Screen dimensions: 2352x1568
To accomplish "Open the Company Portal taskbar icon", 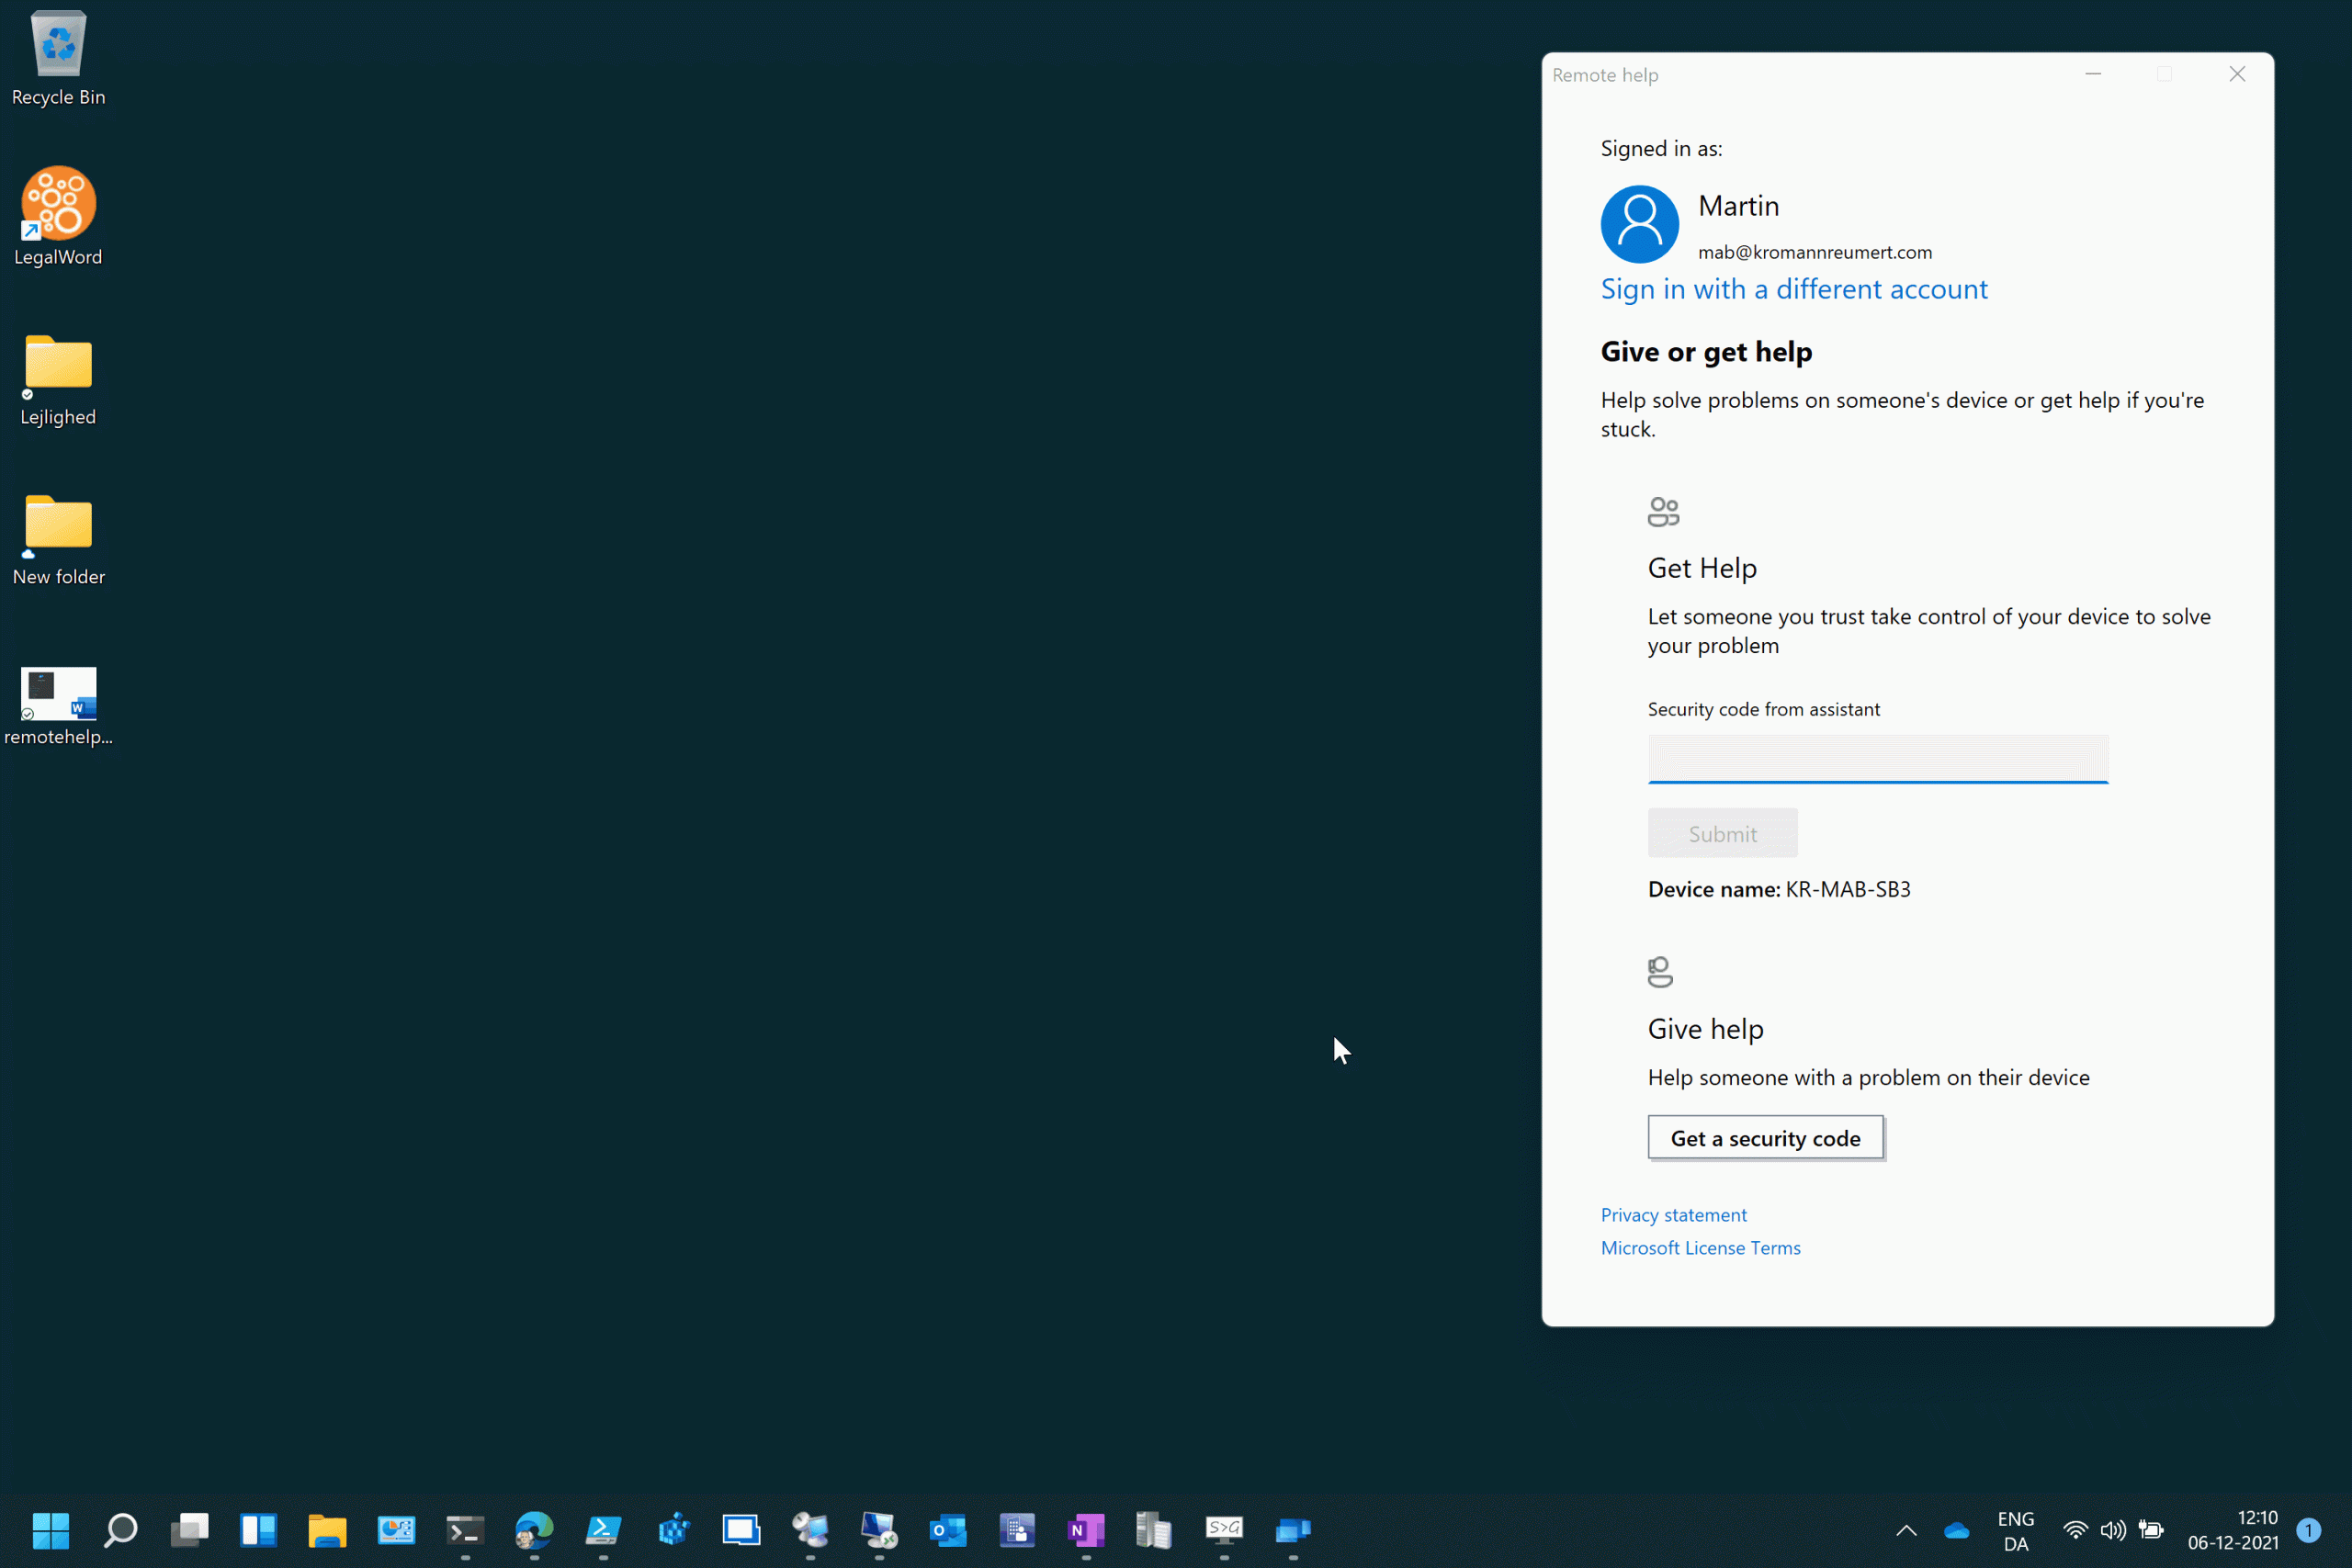I will pos(1017,1529).
